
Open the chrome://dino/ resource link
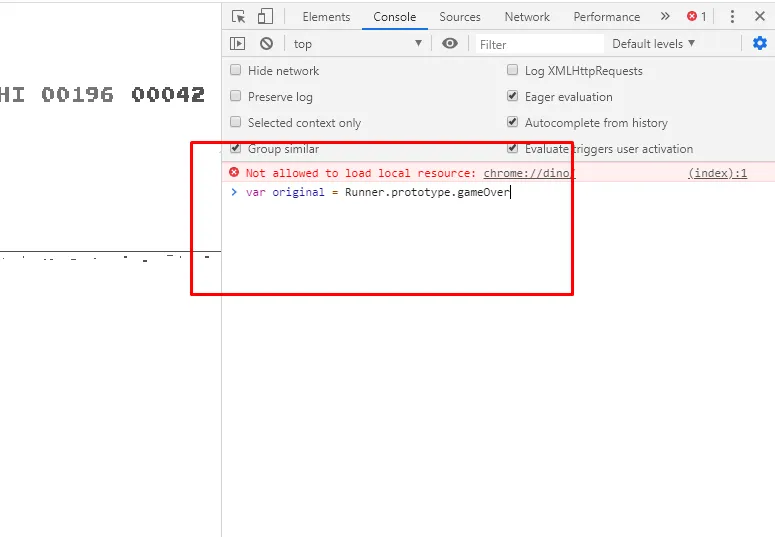click(529, 173)
